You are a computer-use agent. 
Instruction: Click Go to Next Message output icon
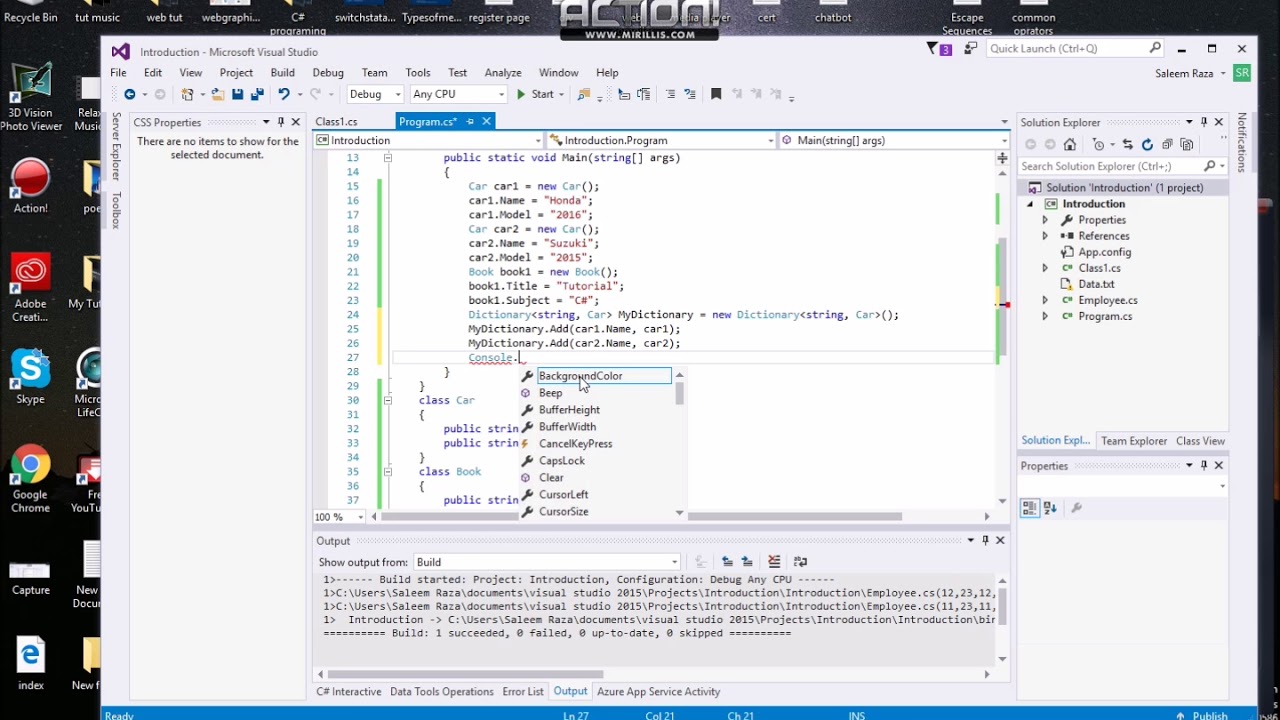tap(746, 562)
